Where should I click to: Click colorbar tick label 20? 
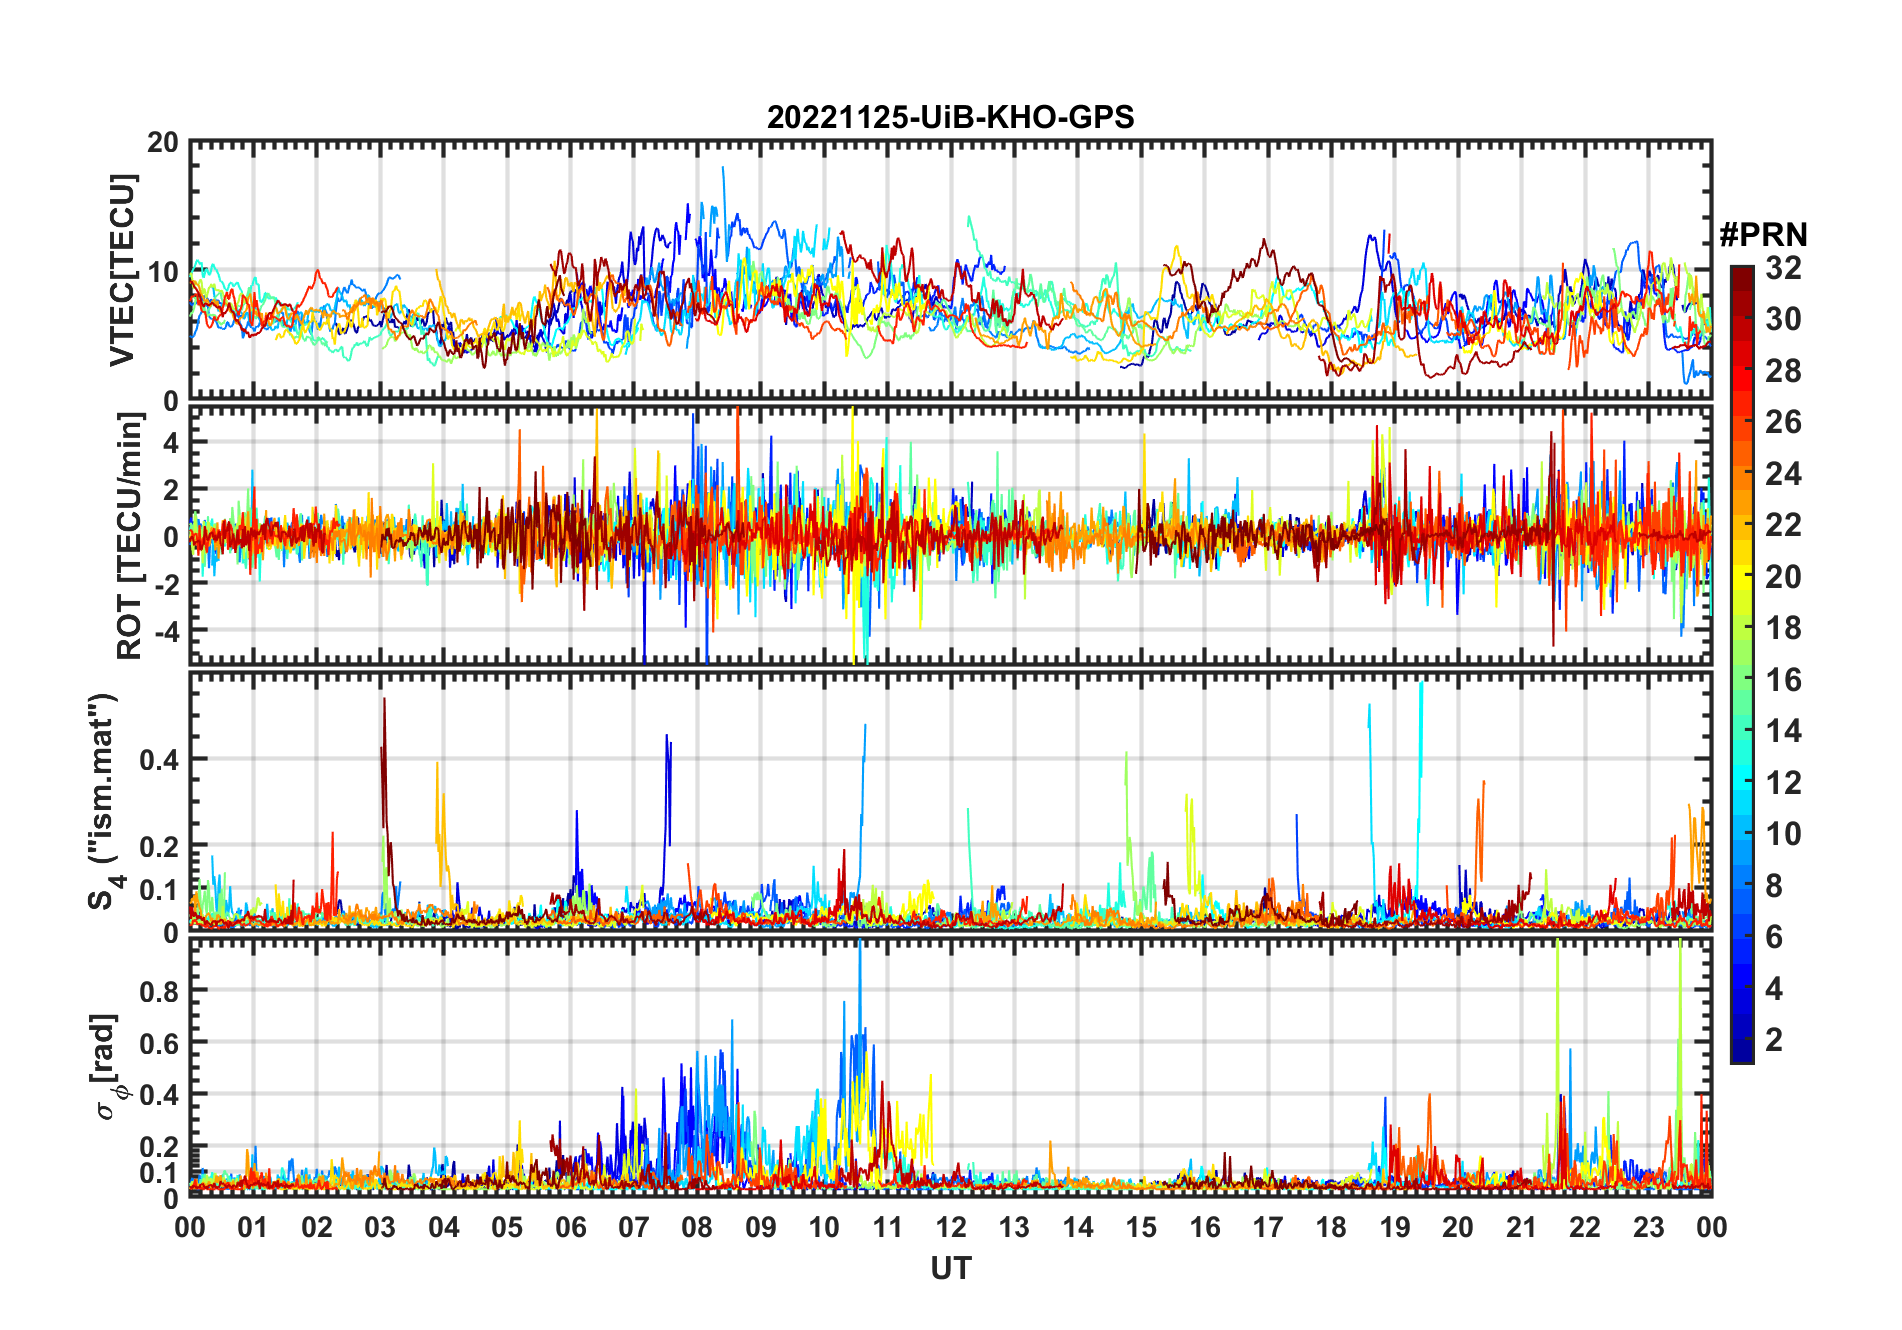click(1783, 577)
